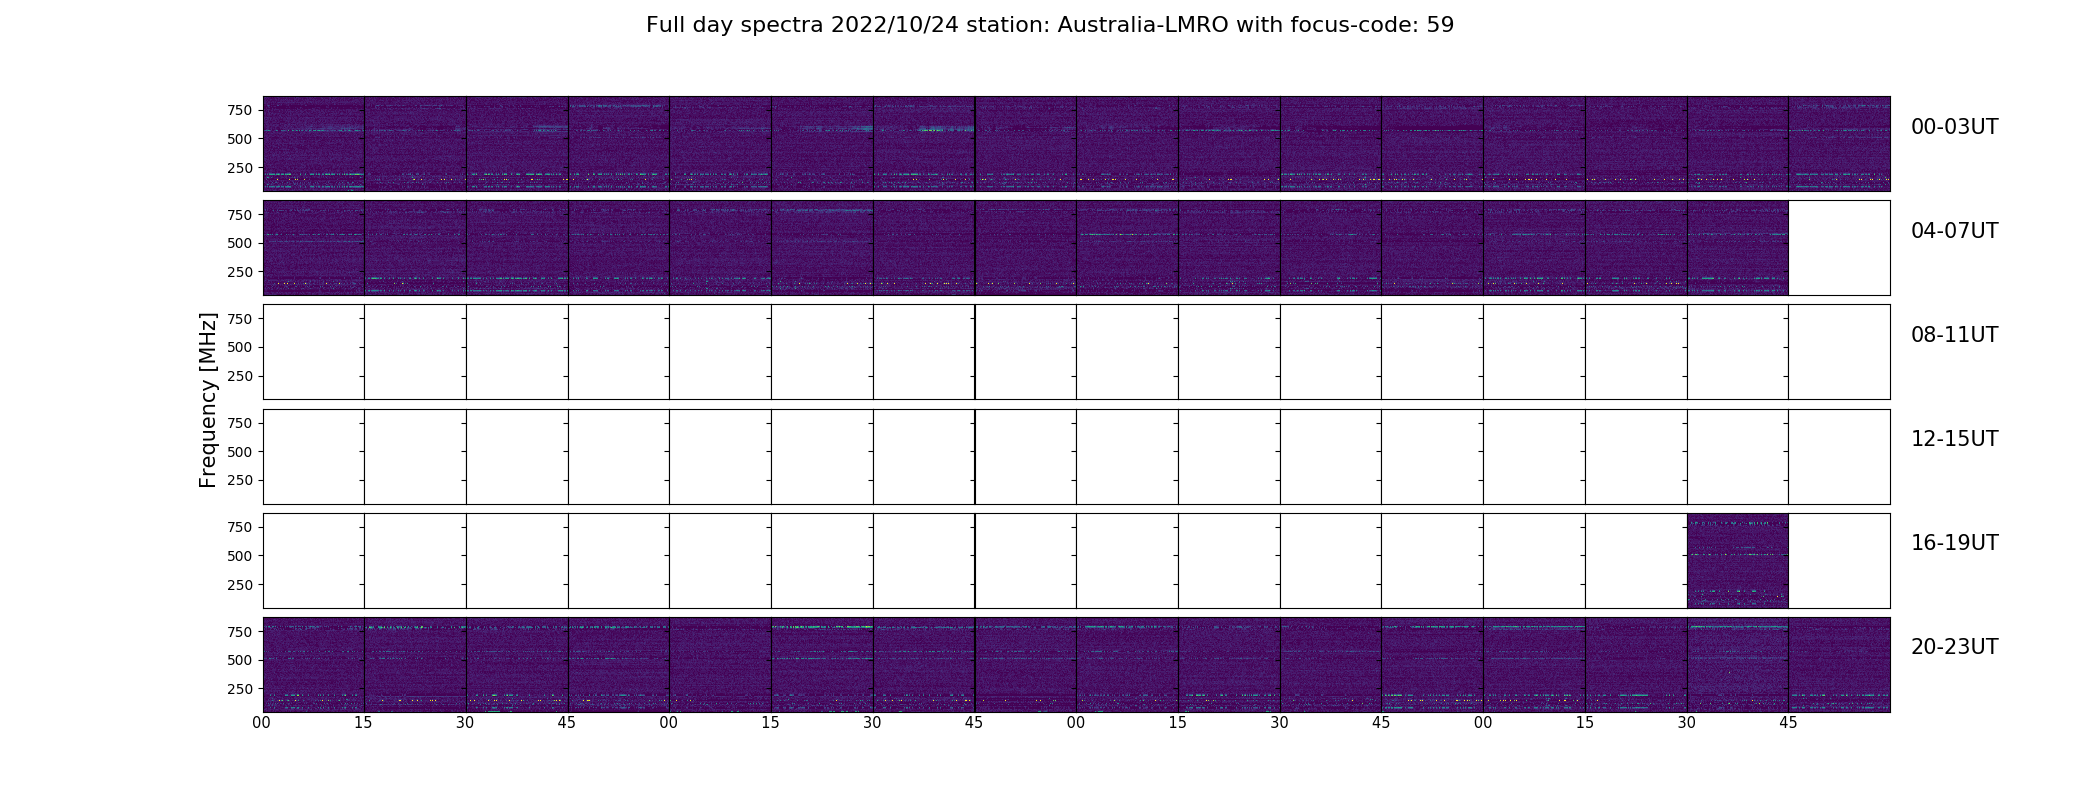Click the 750 tick of the 12-15UT row
Screen dimensions: 2100x800
pyautogui.click(x=239, y=423)
